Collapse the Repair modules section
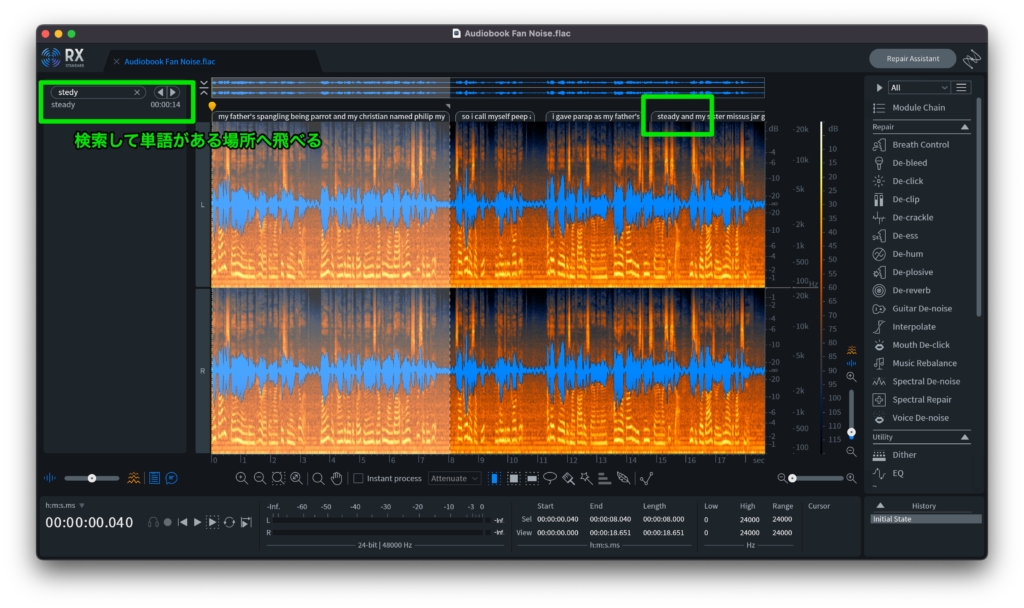Viewport: 1024px width, 608px height. point(965,128)
